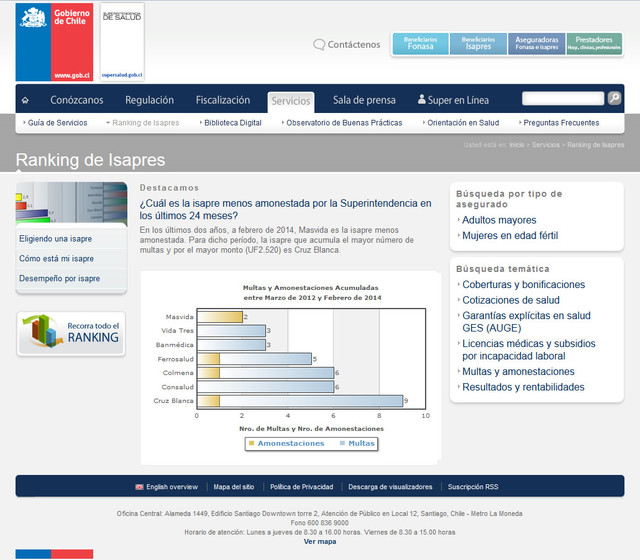The width and height of the screenshot is (640, 560).
Task: Open Mapa del sitio footer link
Action: pos(234,487)
